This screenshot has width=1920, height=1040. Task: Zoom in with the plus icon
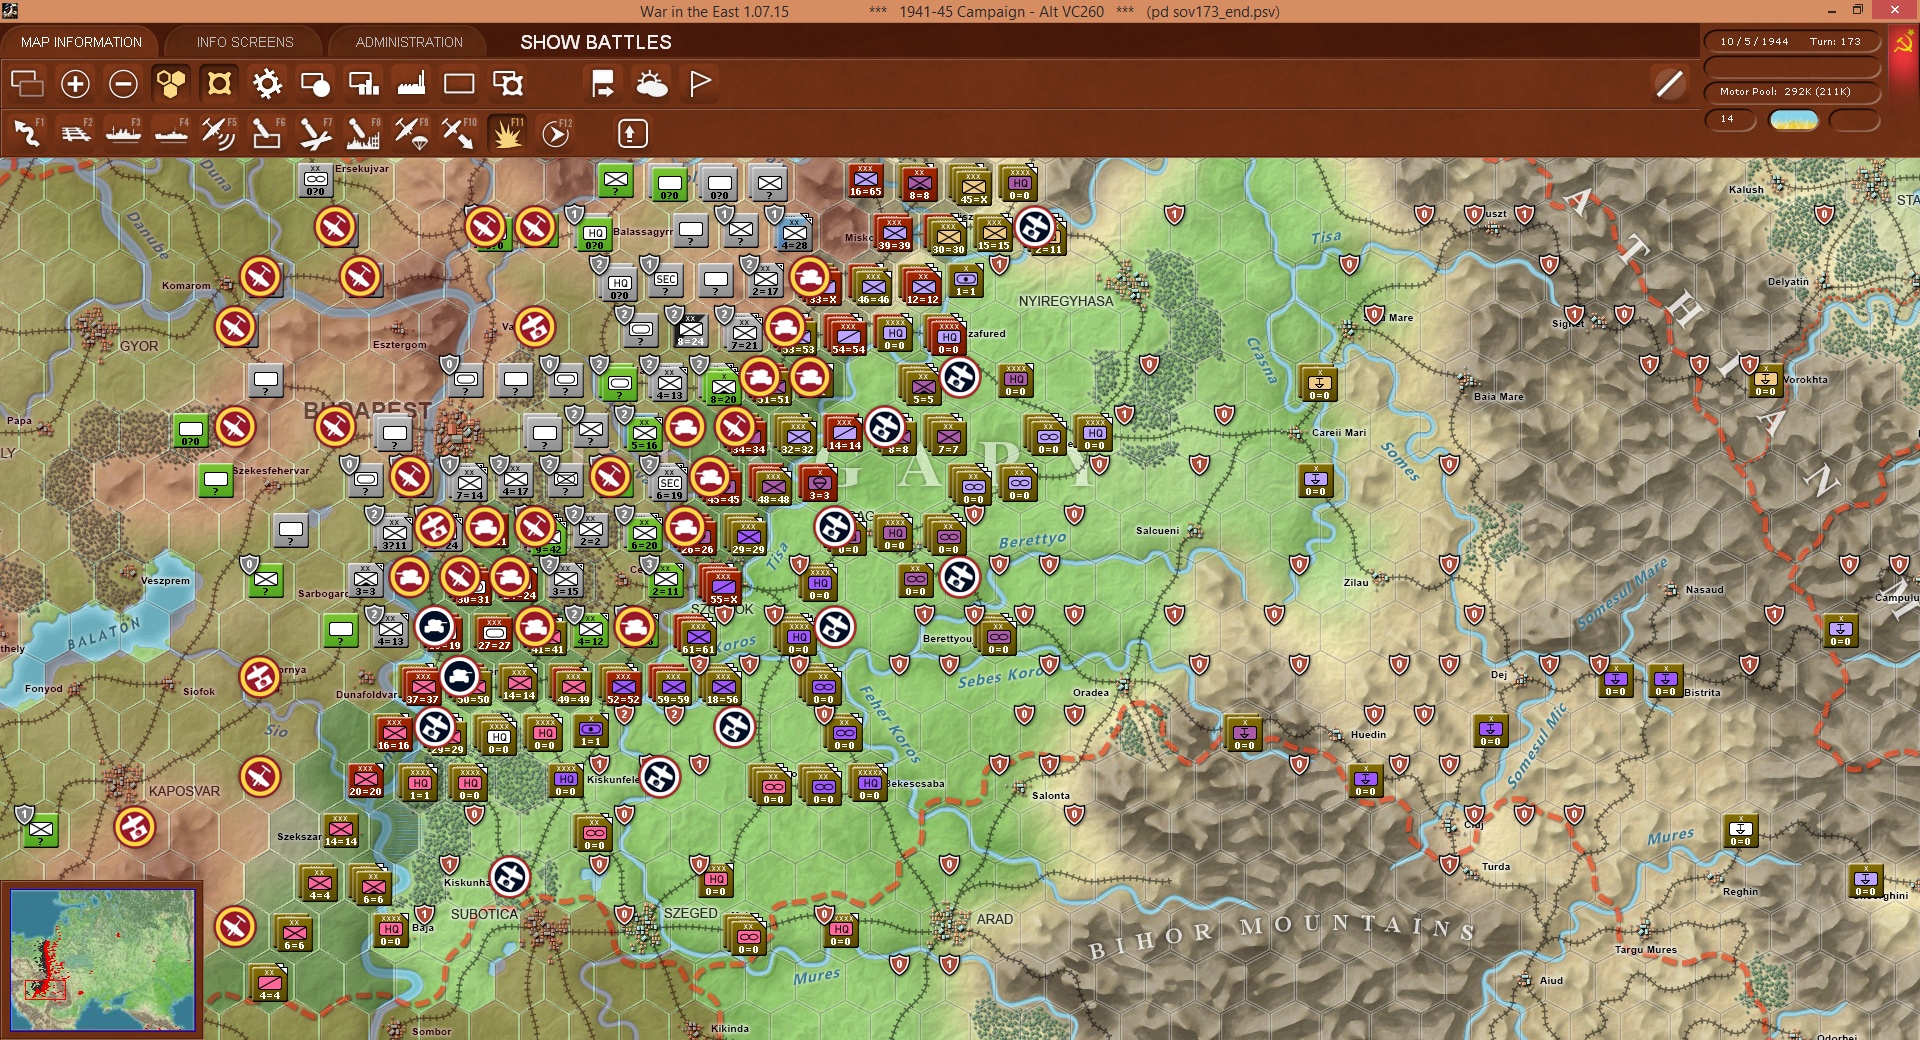coord(75,84)
